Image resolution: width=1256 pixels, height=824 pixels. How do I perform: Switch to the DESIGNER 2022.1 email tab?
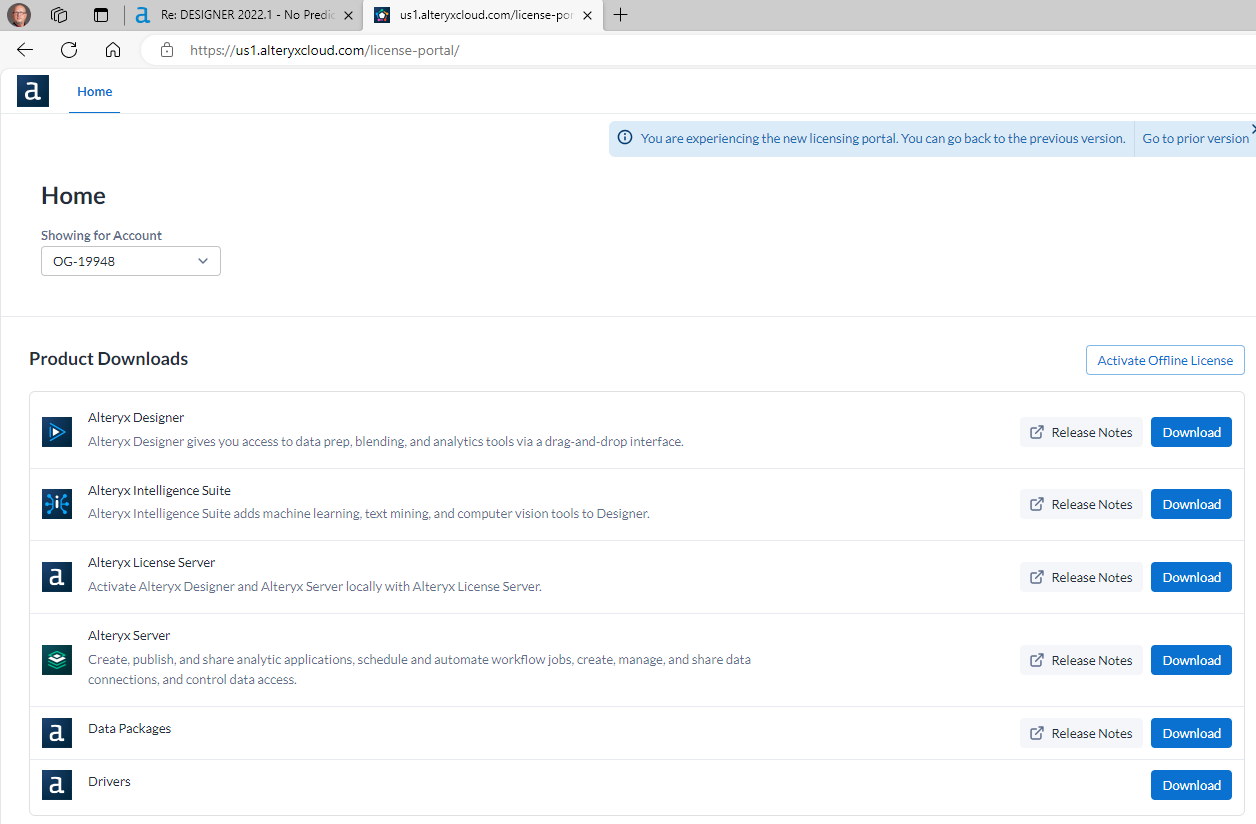pyautogui.click(x=240, y=15)
